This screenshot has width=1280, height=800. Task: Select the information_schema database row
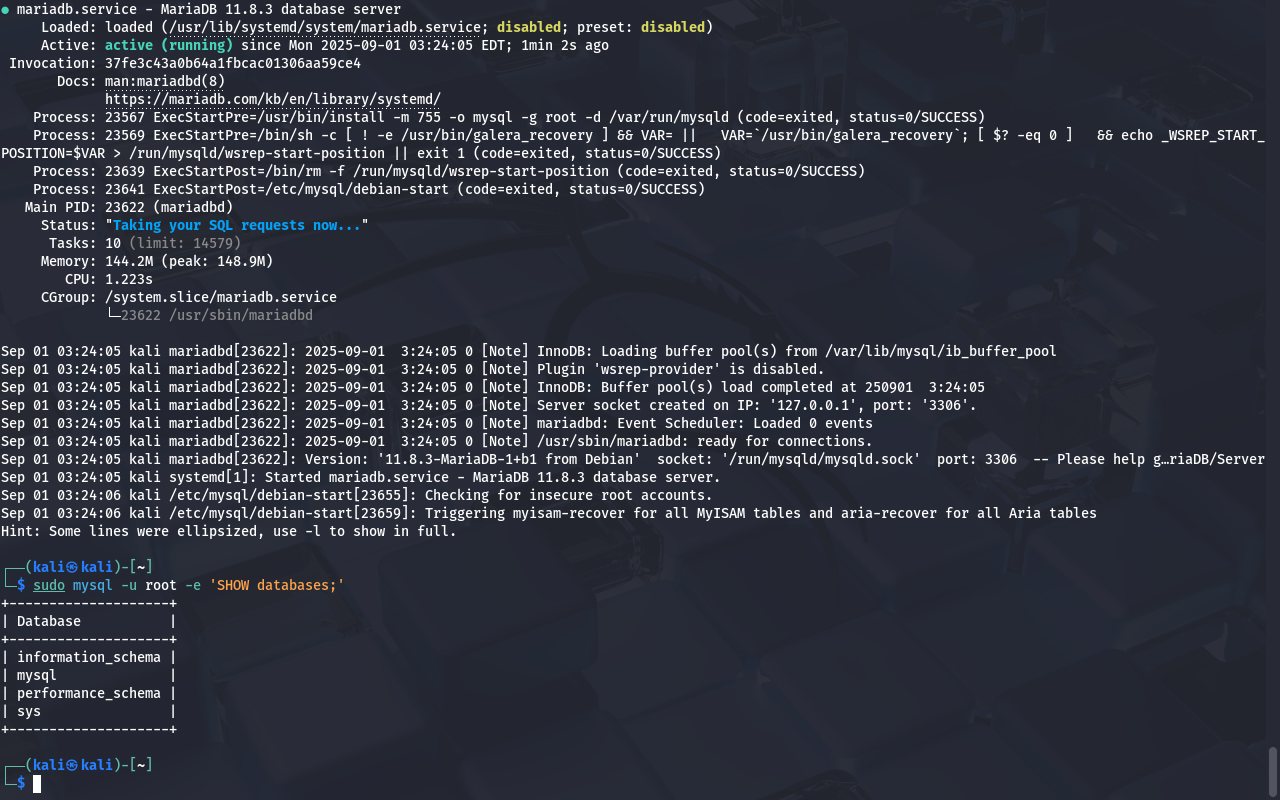89,657
